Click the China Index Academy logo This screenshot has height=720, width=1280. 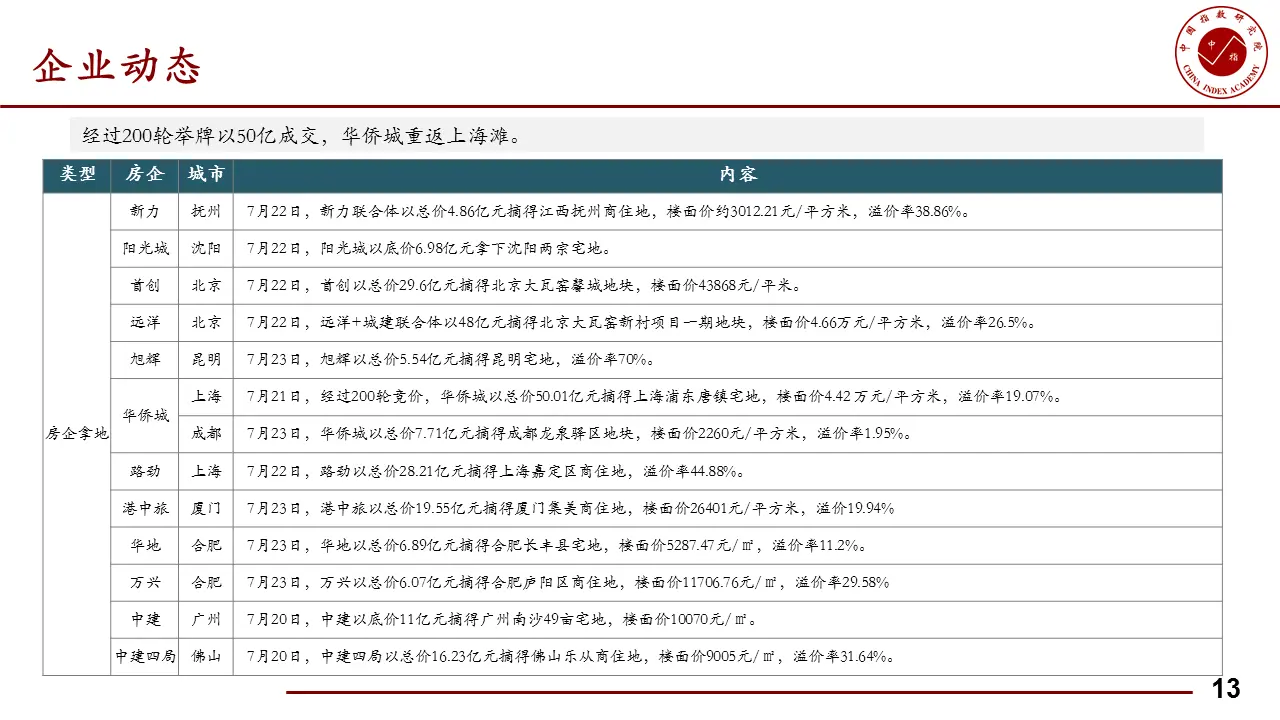coord(1220,52)
